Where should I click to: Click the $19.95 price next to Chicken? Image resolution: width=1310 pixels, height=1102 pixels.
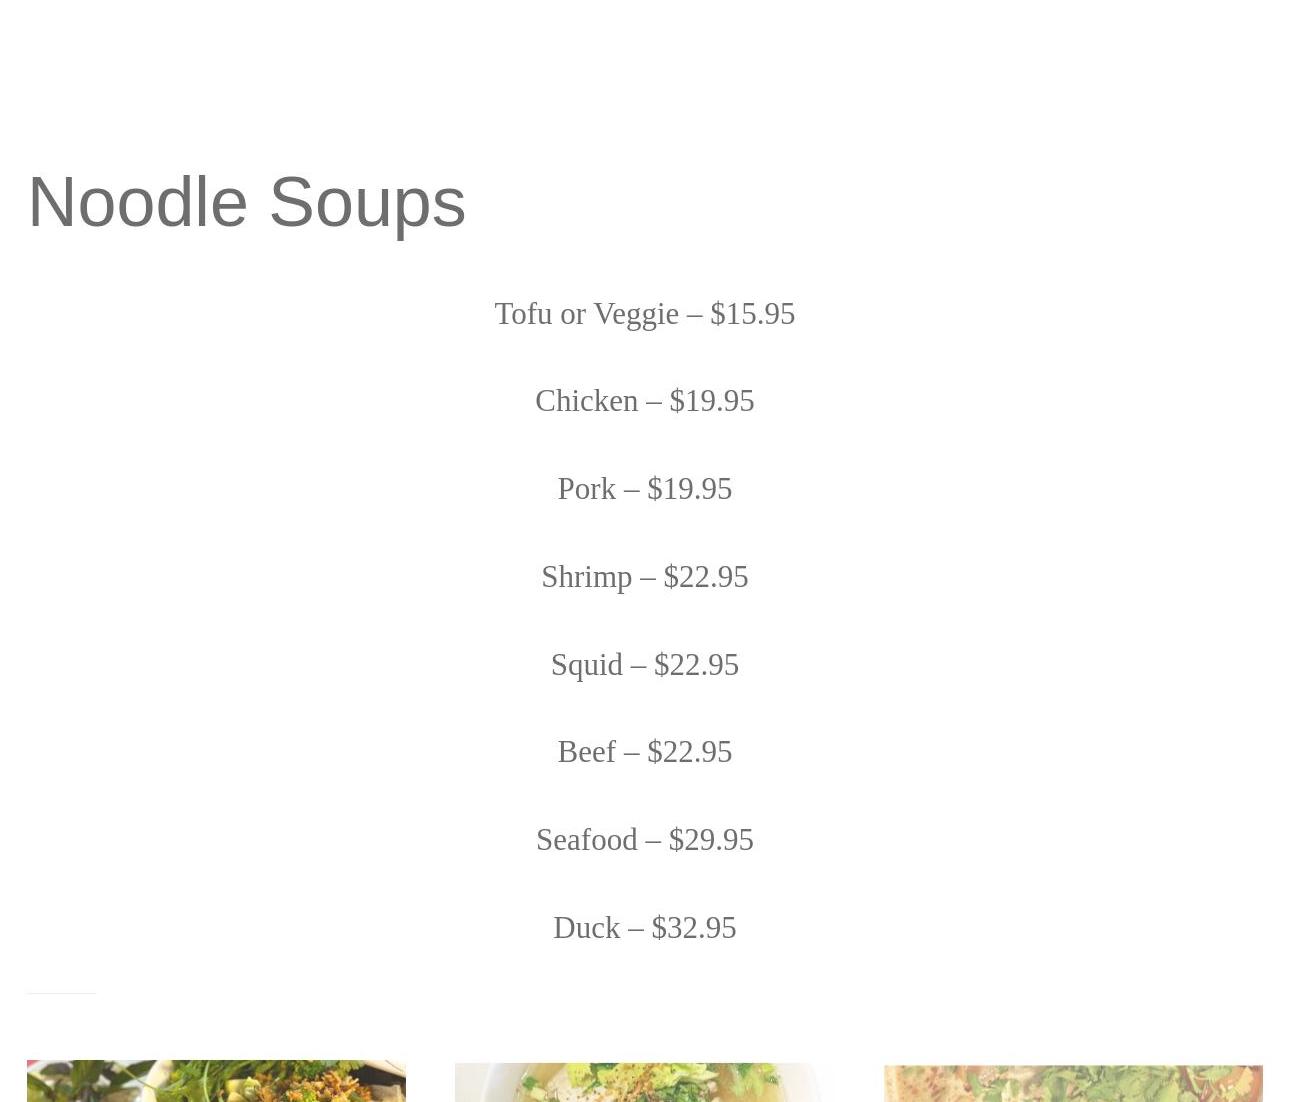711,401
